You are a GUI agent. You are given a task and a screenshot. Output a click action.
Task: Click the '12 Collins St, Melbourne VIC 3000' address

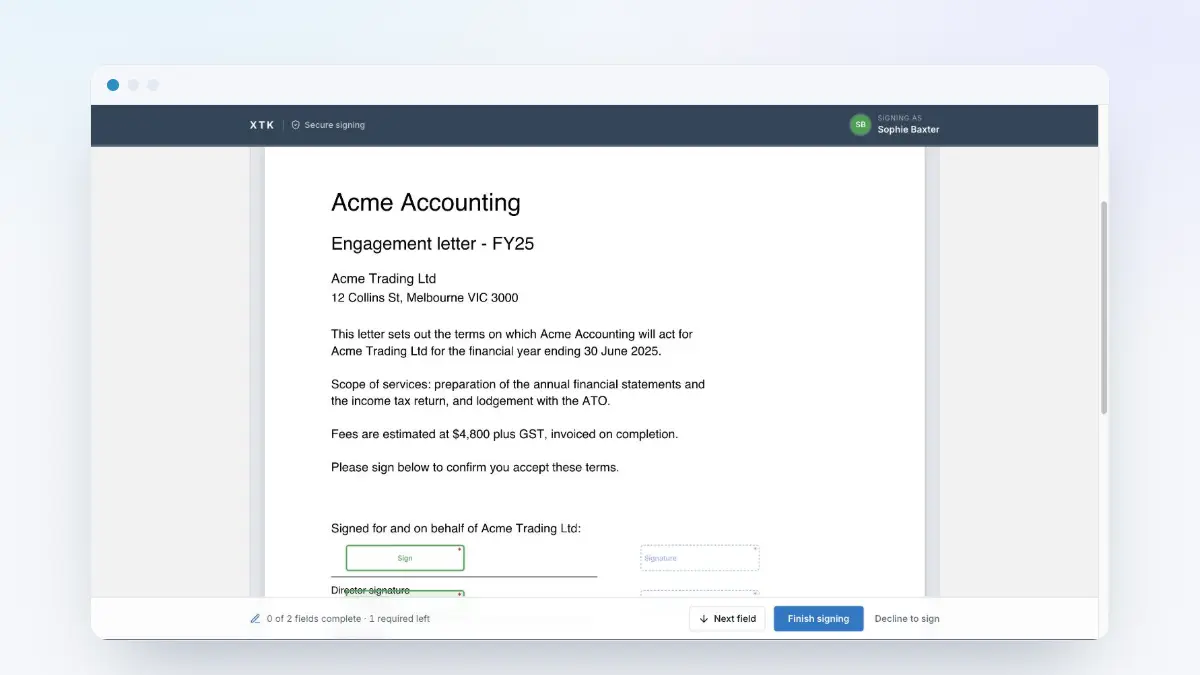tap(425, 298)
